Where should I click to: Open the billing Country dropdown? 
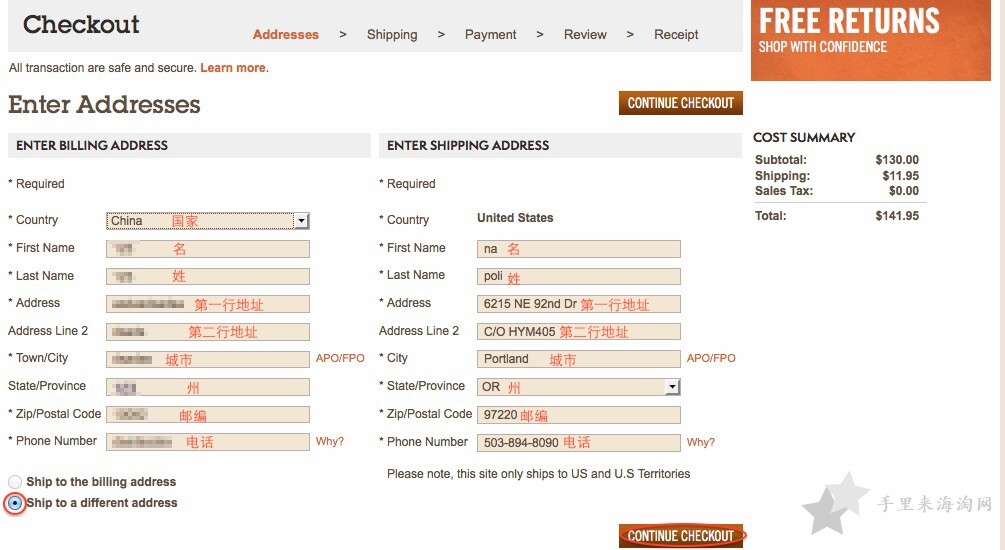tap(208, 221)
